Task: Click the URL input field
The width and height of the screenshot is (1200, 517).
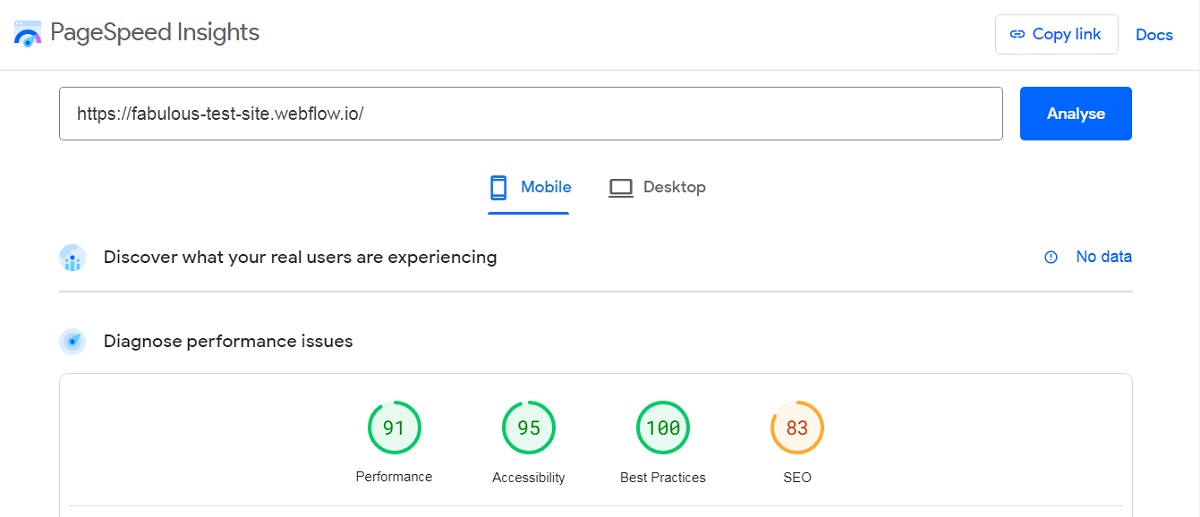Action: click(x=531, y=113)
